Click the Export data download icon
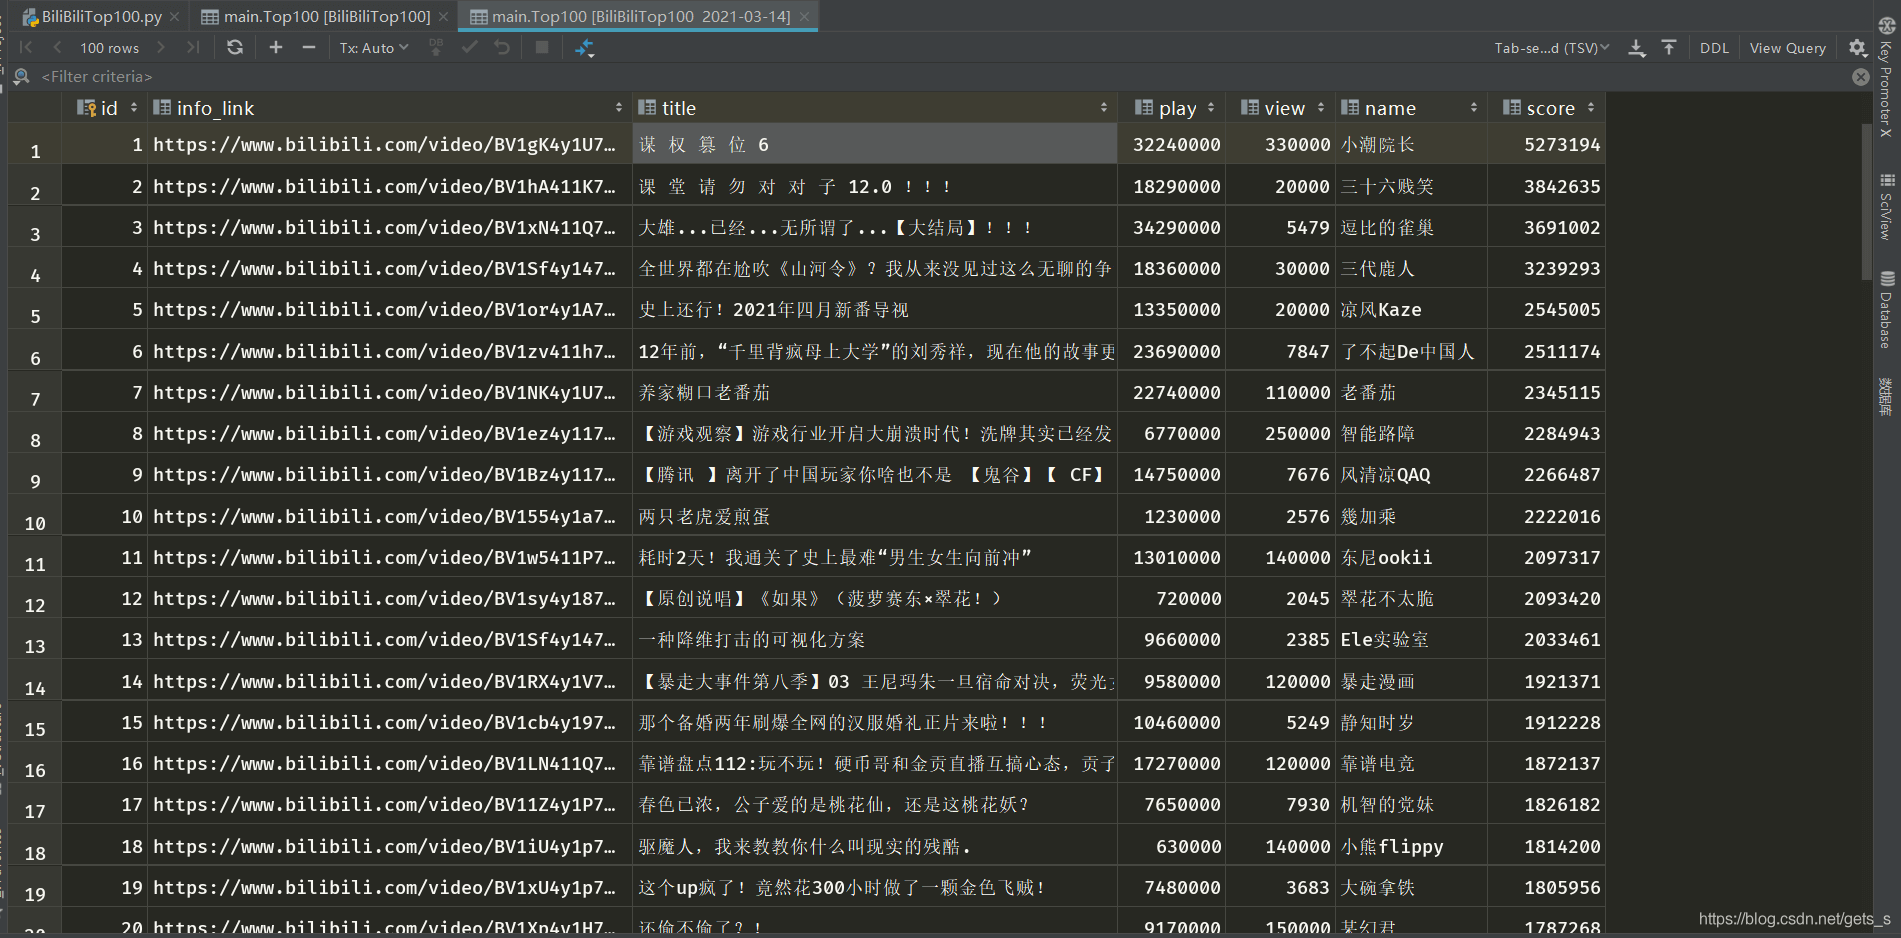Screen dimensions: 1901x938 tap(1637, 47)
